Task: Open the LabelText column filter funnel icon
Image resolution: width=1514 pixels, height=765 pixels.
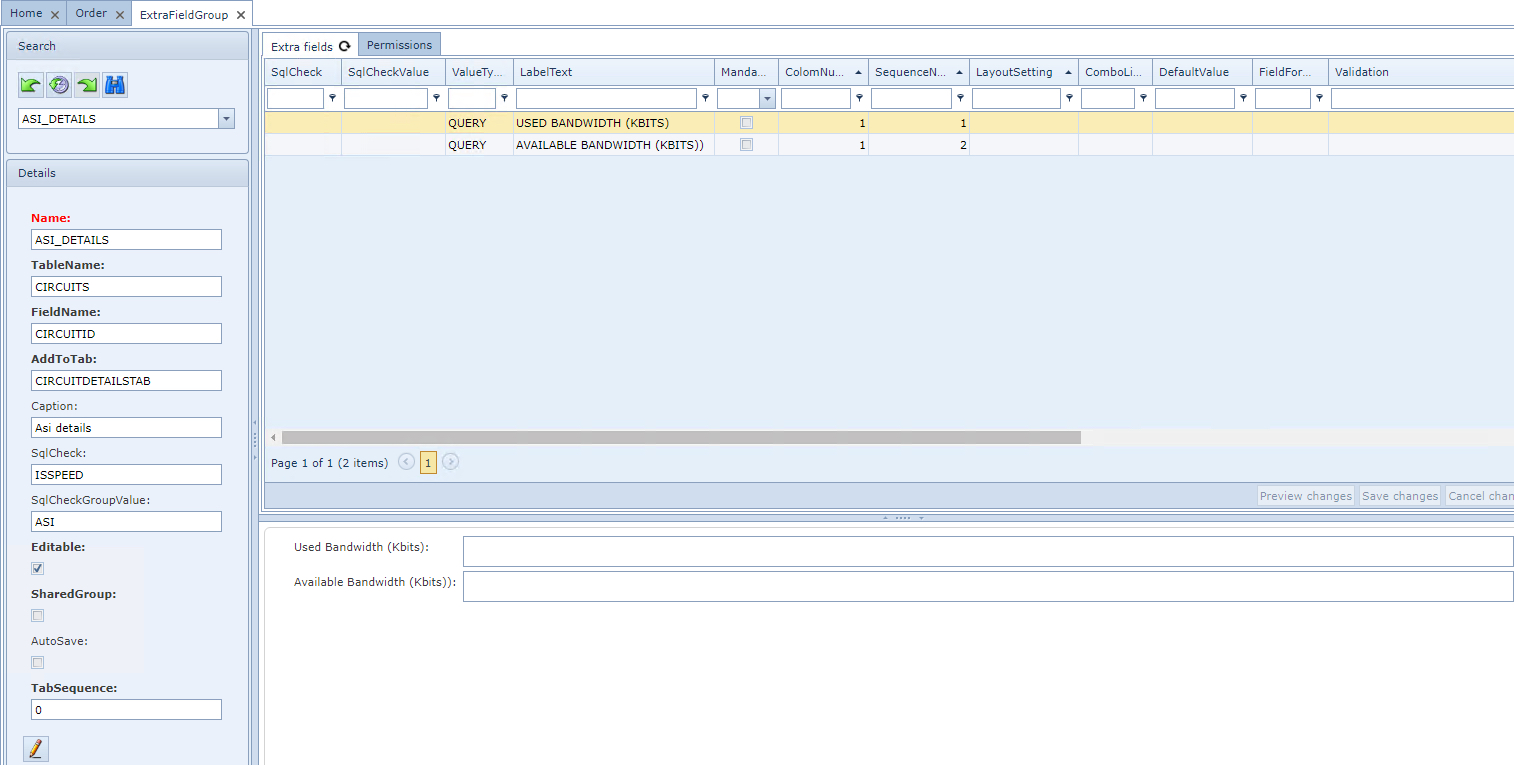Action: 706,98
